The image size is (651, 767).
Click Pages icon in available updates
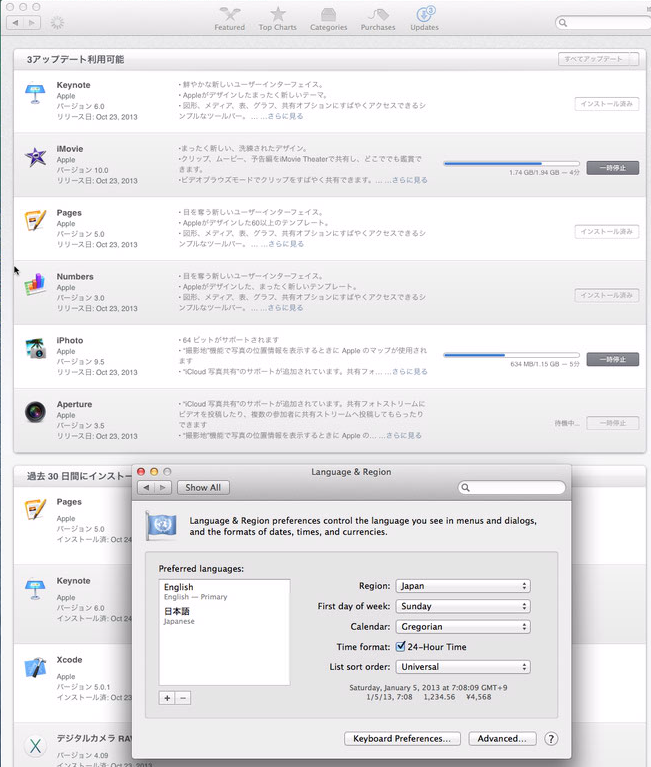35,221
